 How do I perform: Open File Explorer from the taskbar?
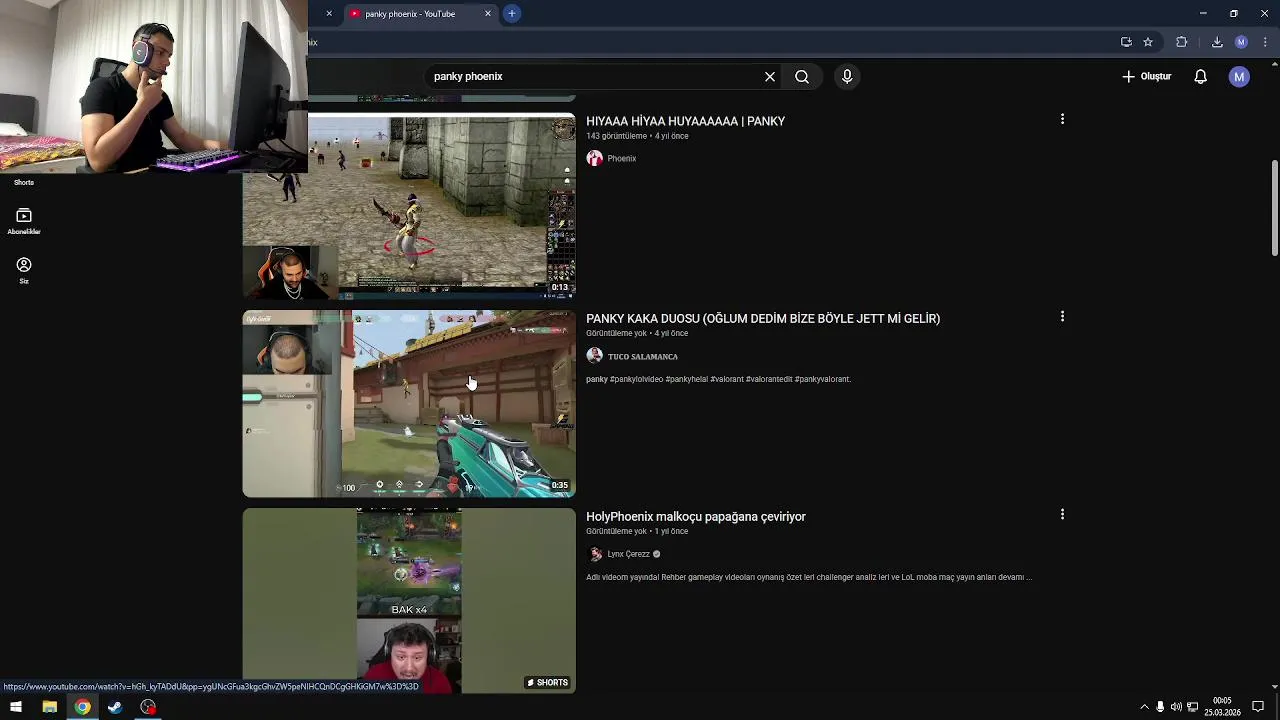tap(49, 707)
